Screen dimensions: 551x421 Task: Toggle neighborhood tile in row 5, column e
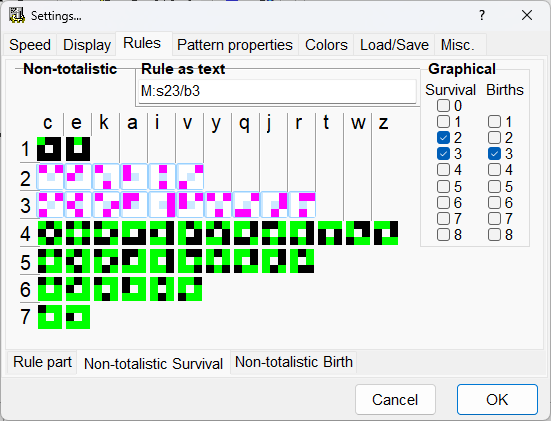click(x=78, y=261)
